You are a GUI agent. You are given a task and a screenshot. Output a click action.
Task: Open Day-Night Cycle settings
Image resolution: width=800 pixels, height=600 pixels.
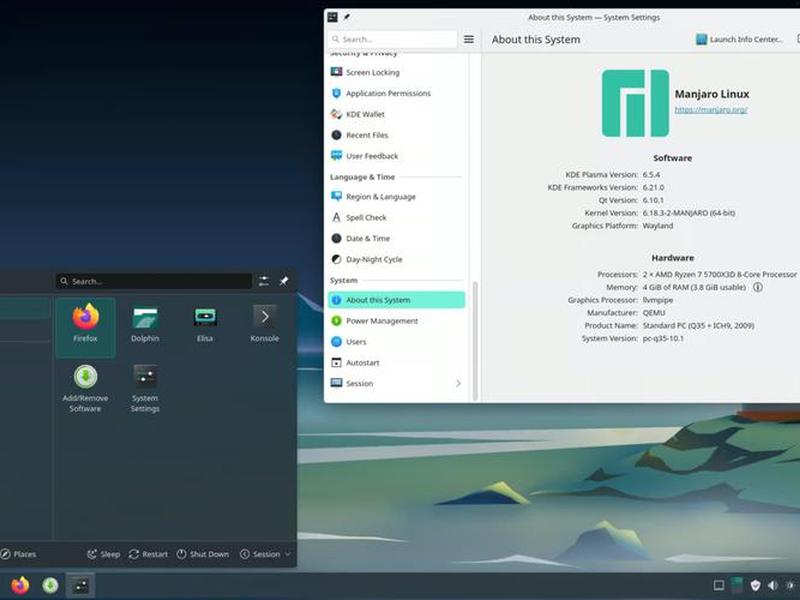pyautogui.click(x=396, y=259)
